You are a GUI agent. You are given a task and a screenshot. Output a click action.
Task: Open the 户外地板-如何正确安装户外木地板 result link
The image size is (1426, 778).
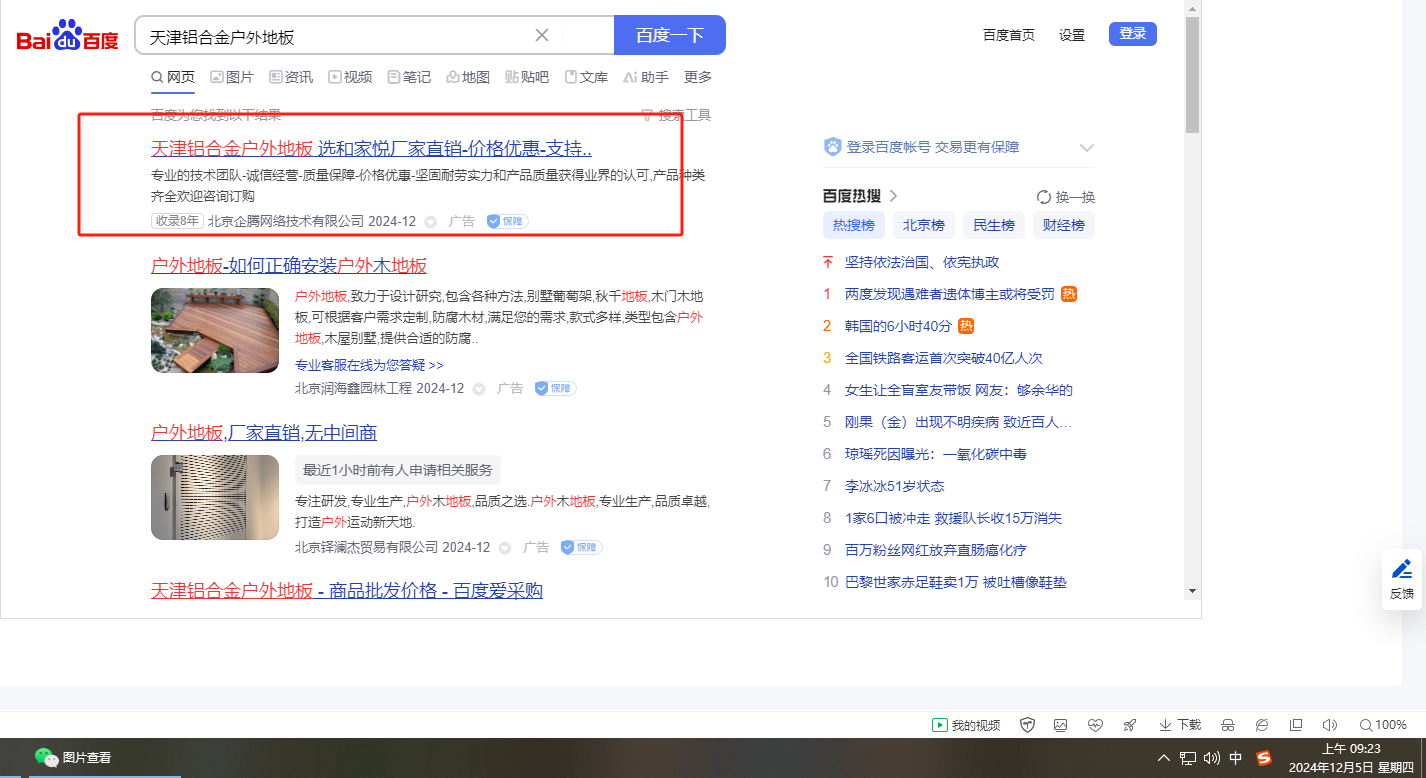tap(289, 265)
